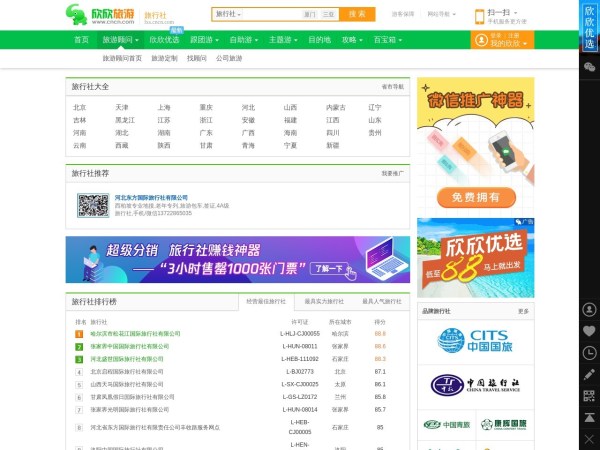Close the right sidebar with X icon
This screenshot has width=600, height=450.
click(589, 439)
